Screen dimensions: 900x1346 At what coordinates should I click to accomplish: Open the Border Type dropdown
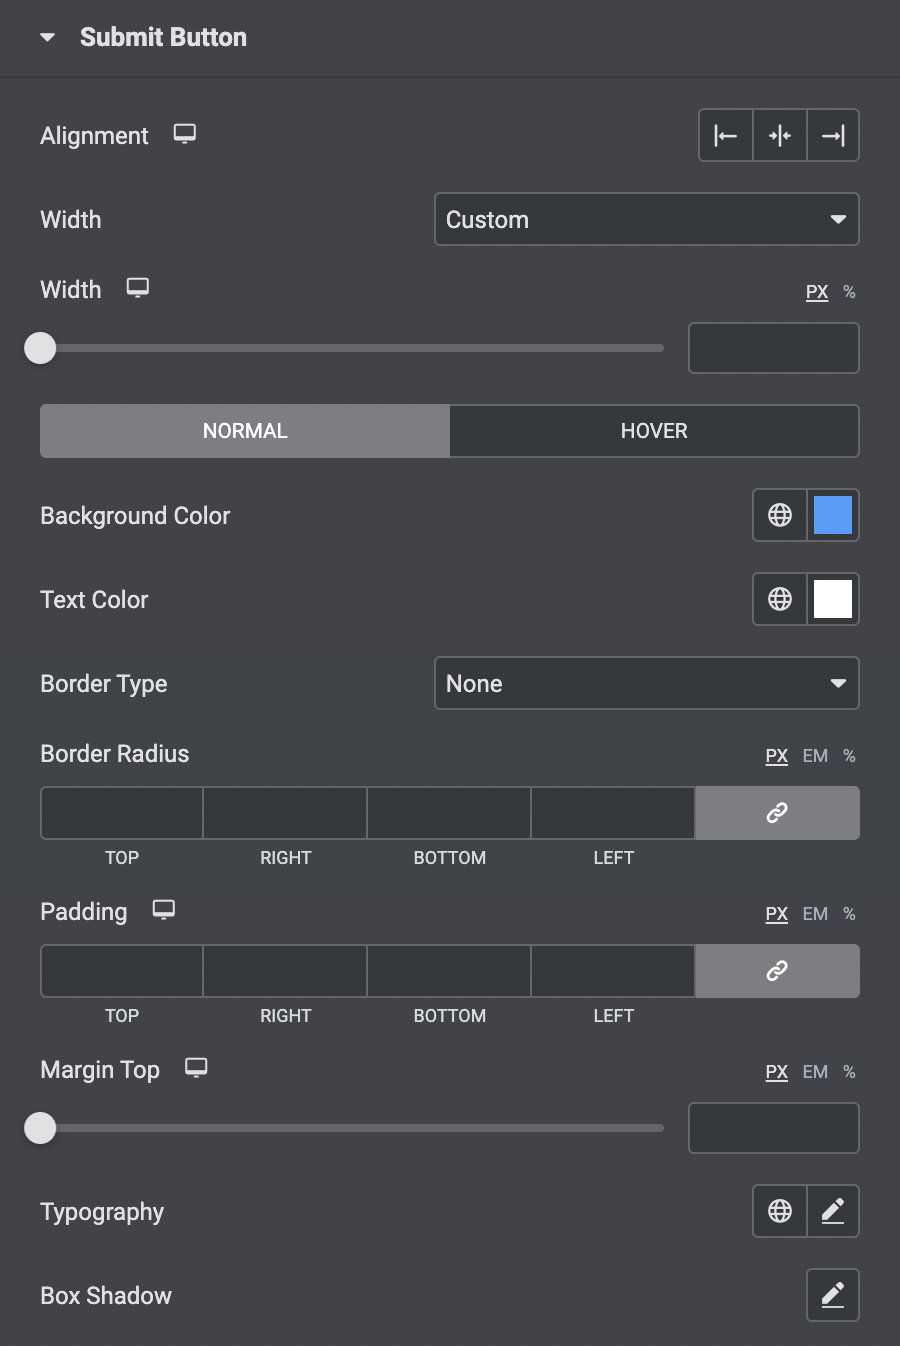[646, 683]
